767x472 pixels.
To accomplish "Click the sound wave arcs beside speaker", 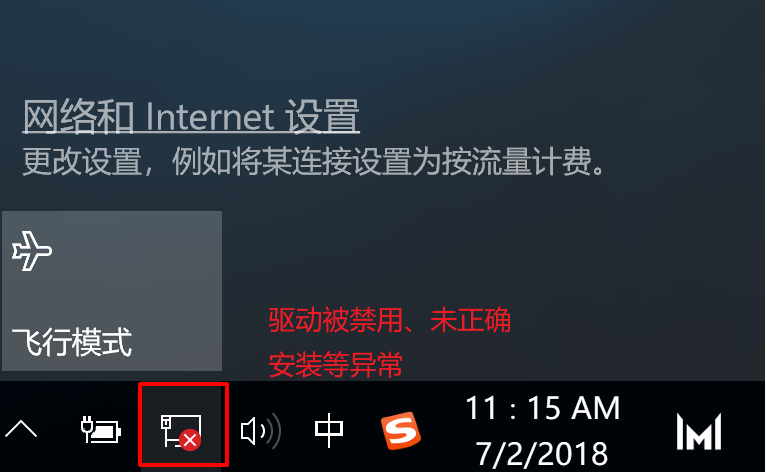I will pyautogui.click(x=272, y=431).
